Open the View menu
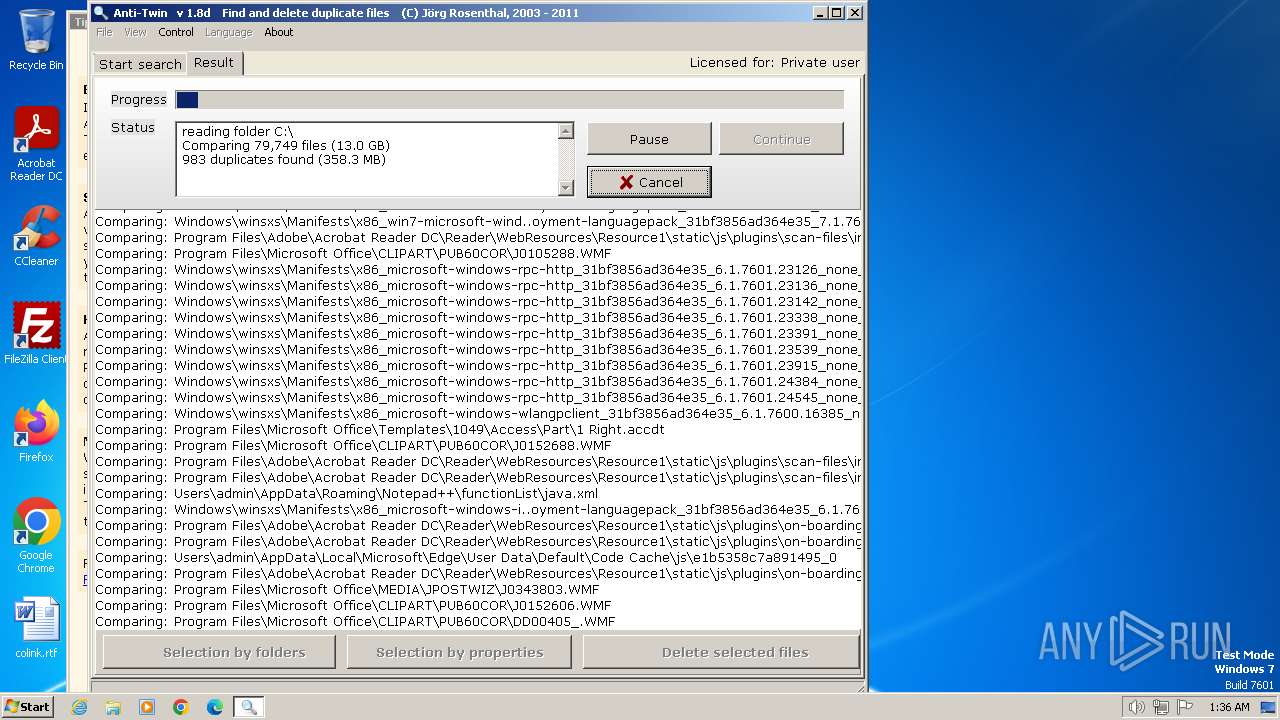The width and height of the screenshot is (1280, 720). (135, 32)
